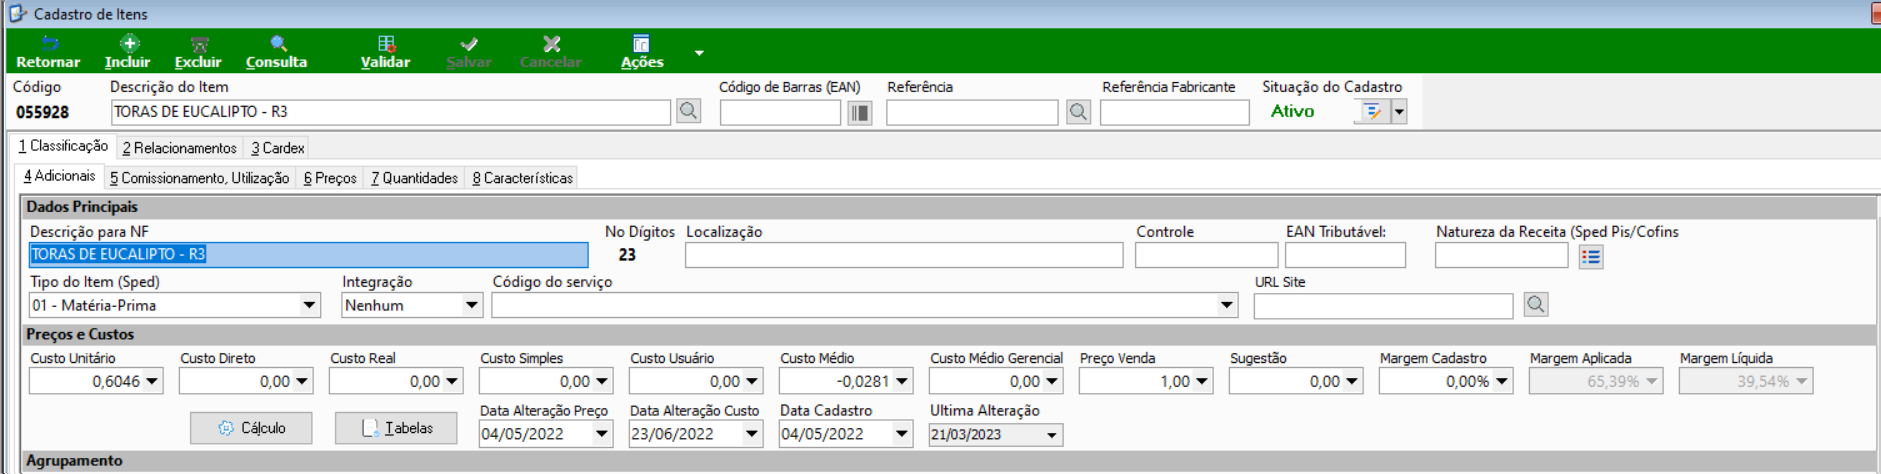1881x474 pixels.
Task: Open the 3 Cardex tab
Action: tap(277, 148)
